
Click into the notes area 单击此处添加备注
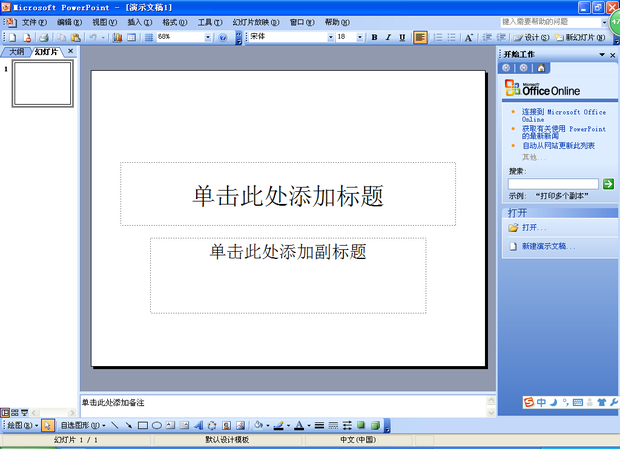coord(284,405)
